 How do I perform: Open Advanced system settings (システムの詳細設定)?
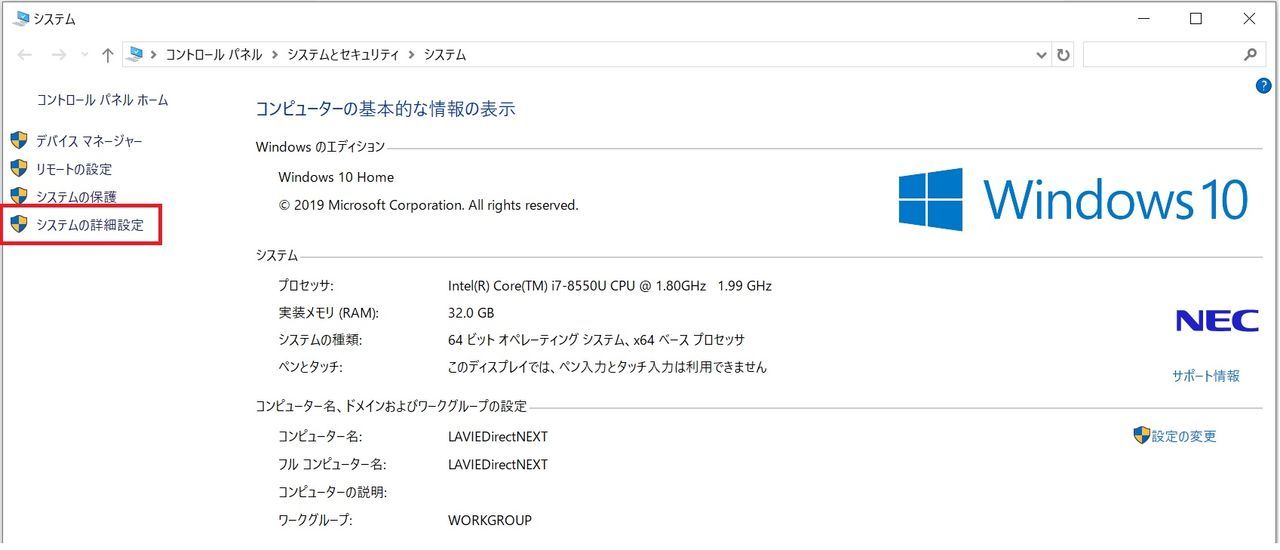pos(90,225)
